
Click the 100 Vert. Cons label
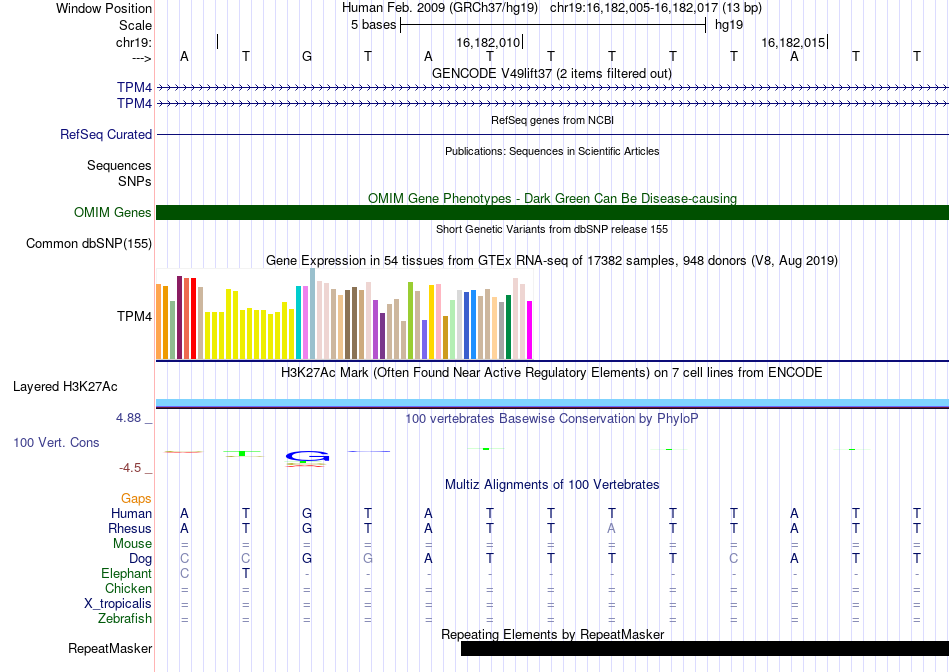(56, 442)
